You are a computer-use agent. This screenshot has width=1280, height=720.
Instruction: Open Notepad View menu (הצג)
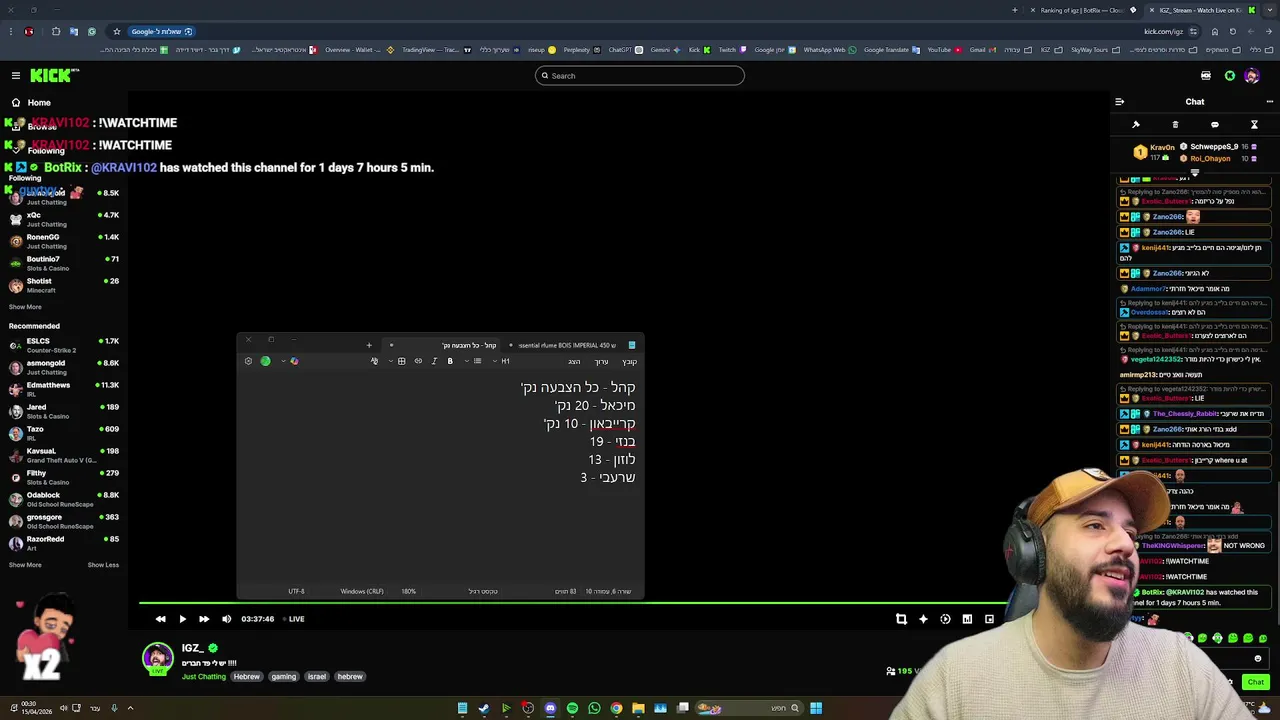tap(574, 362)
